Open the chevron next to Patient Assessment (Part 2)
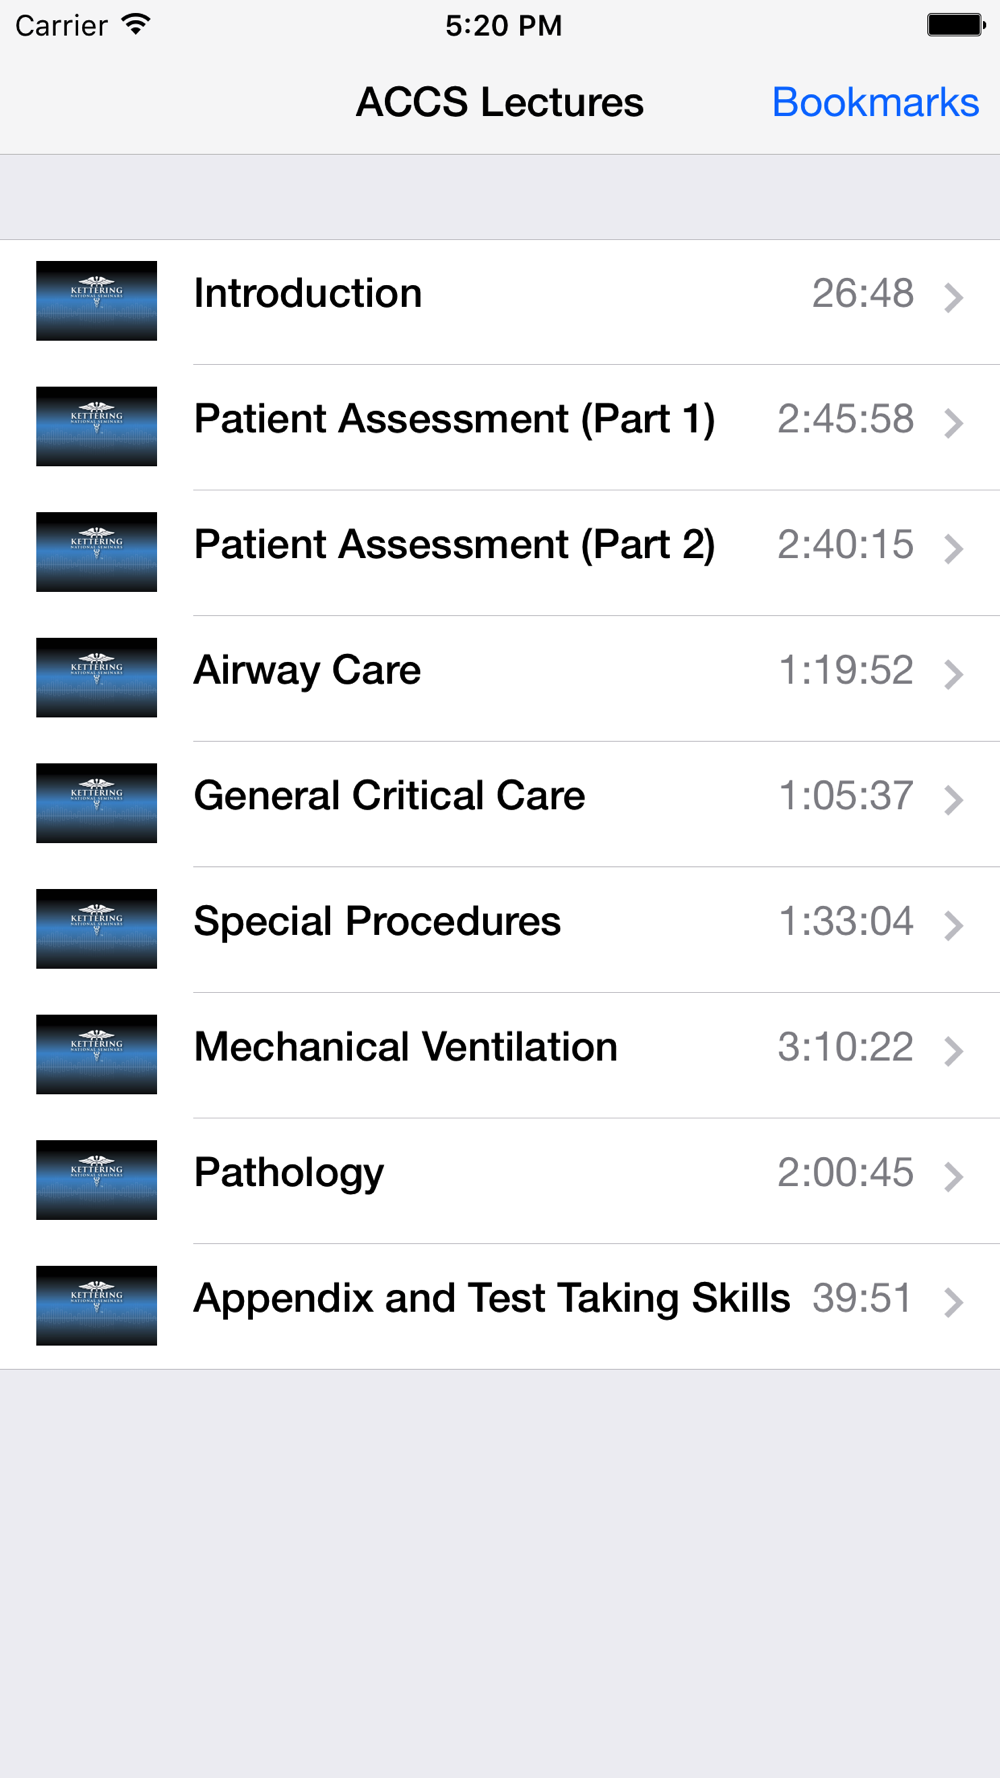The width and height of the screenshot is (1000, 1778). (x=954, y=548)
